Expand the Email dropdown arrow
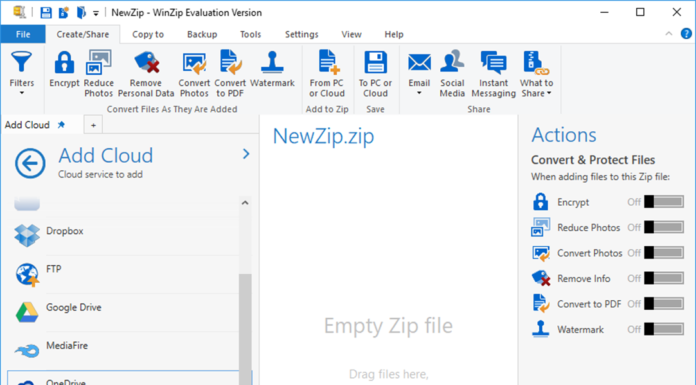Screen dimensions: 696x385 419,93
